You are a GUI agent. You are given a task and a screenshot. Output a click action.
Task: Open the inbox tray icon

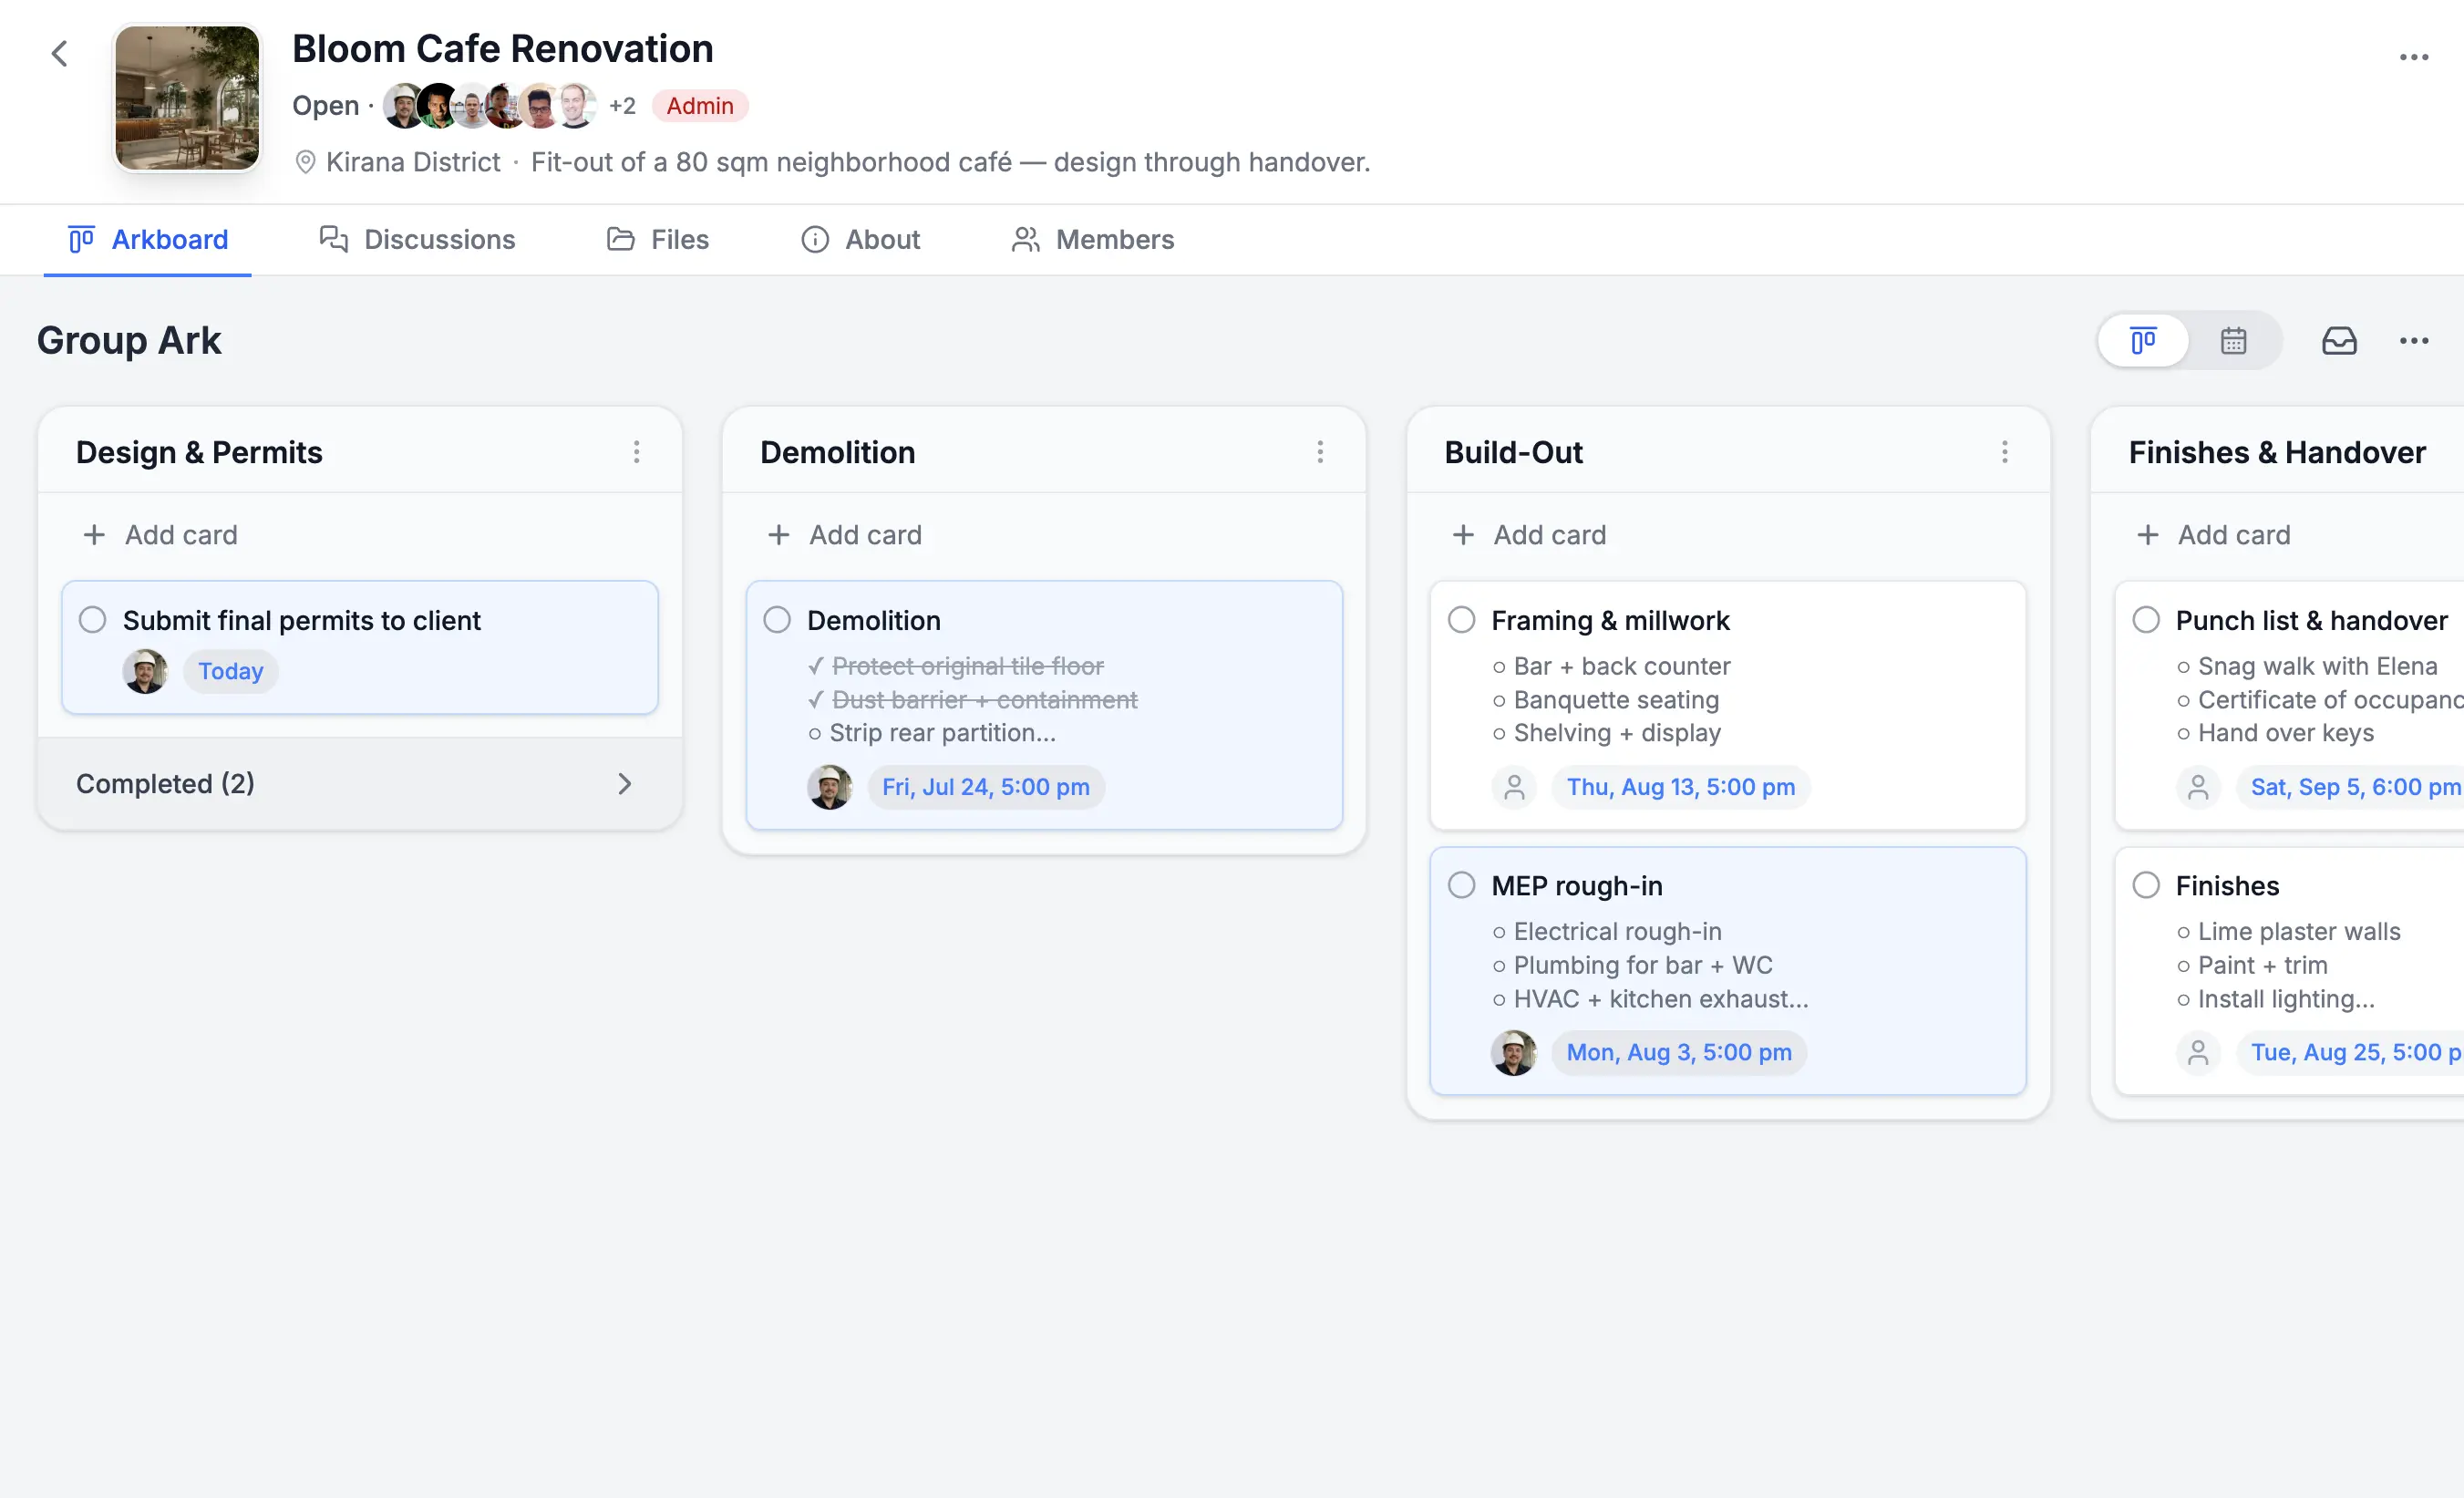2338,341
